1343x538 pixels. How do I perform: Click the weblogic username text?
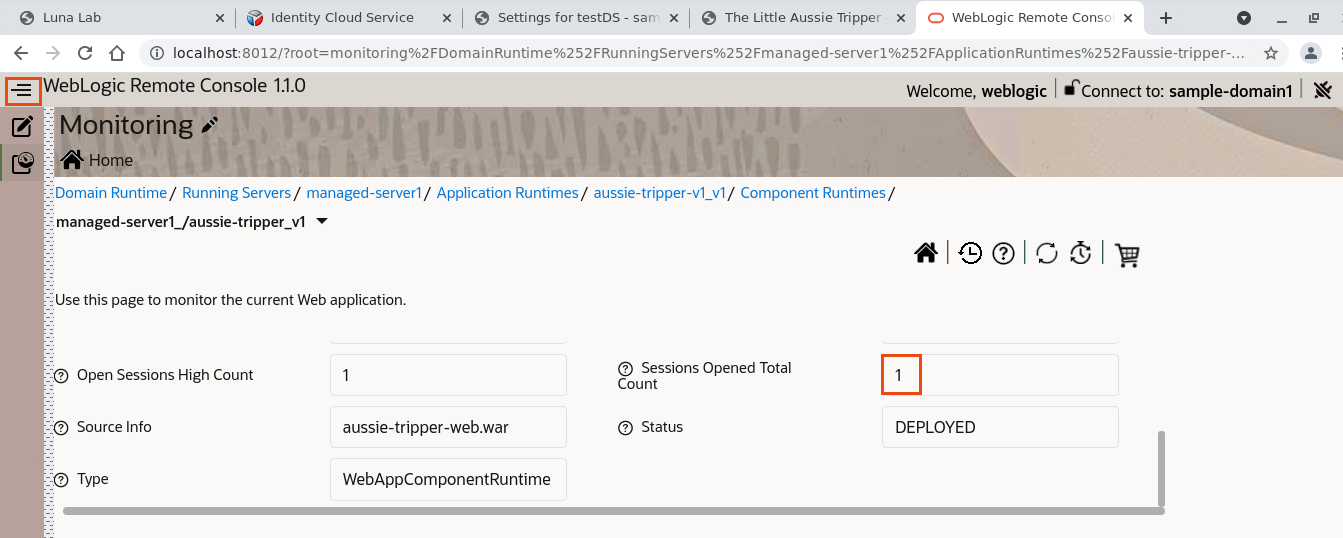click(1014, 91)
